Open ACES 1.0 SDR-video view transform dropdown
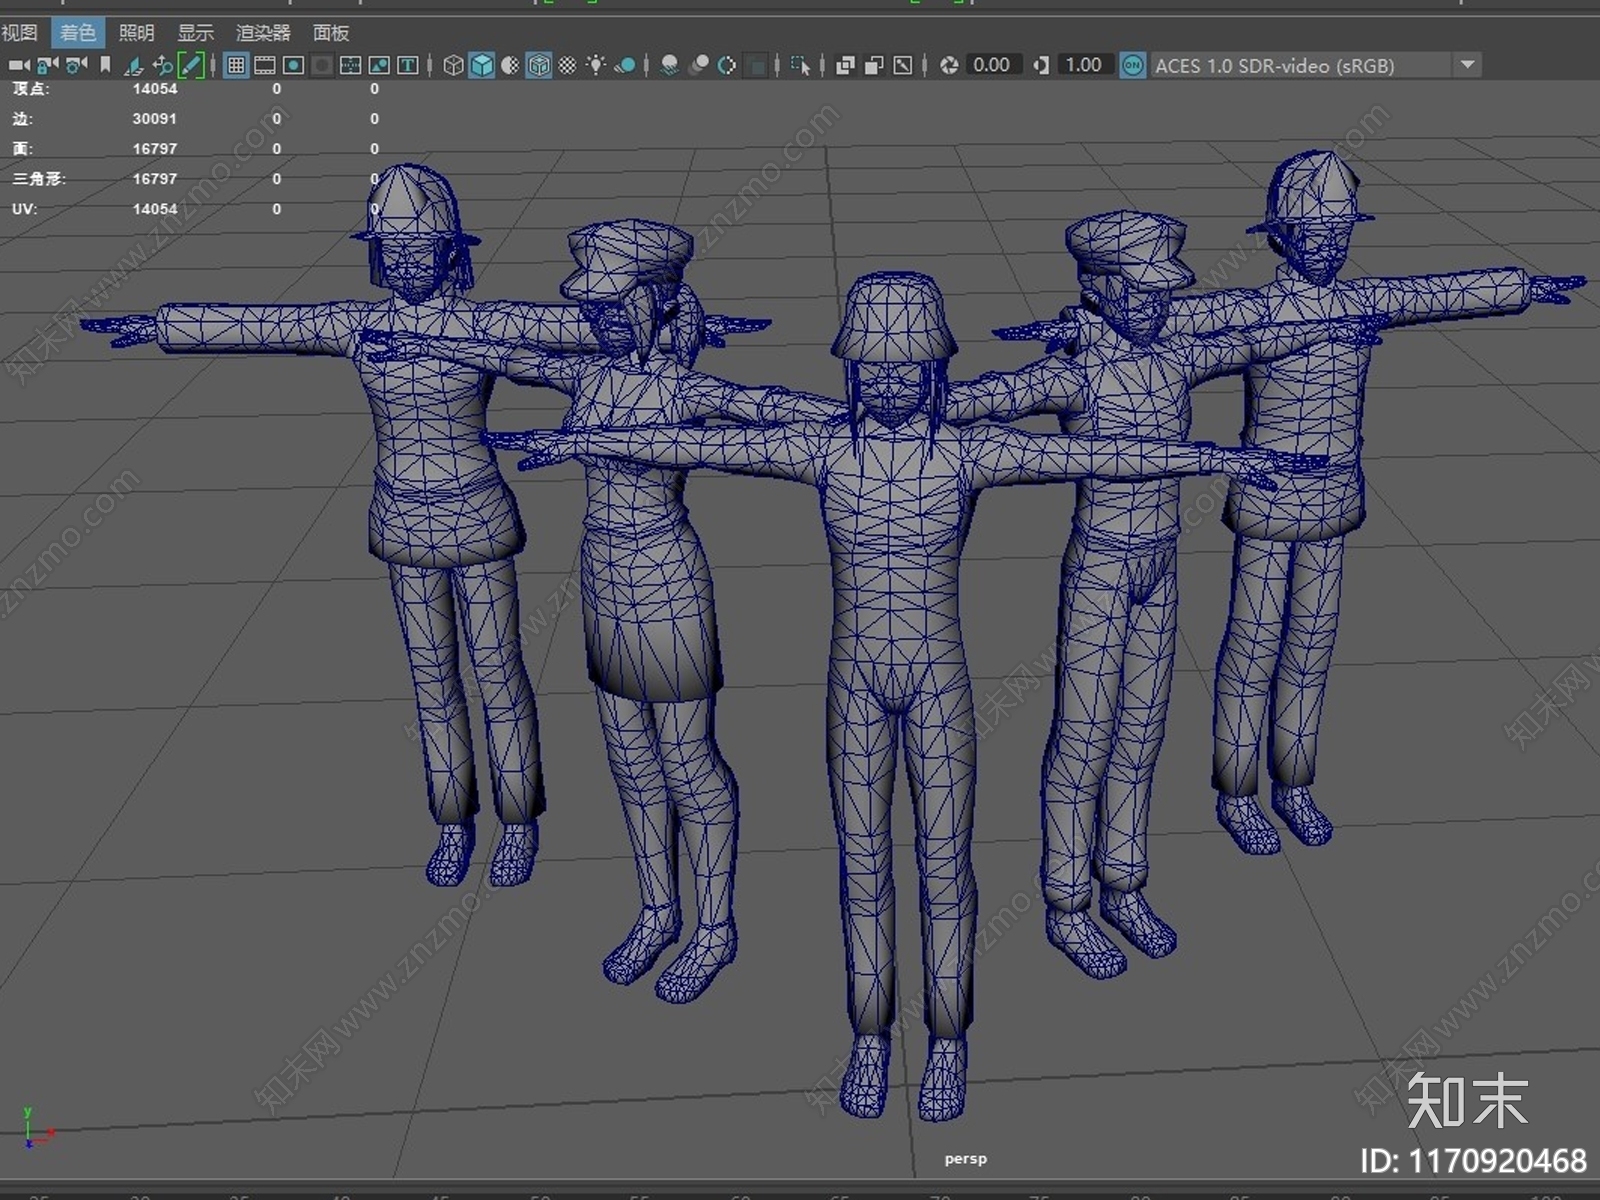The width and height of the screenshot is (1600, 1200). pos(1315,65)
